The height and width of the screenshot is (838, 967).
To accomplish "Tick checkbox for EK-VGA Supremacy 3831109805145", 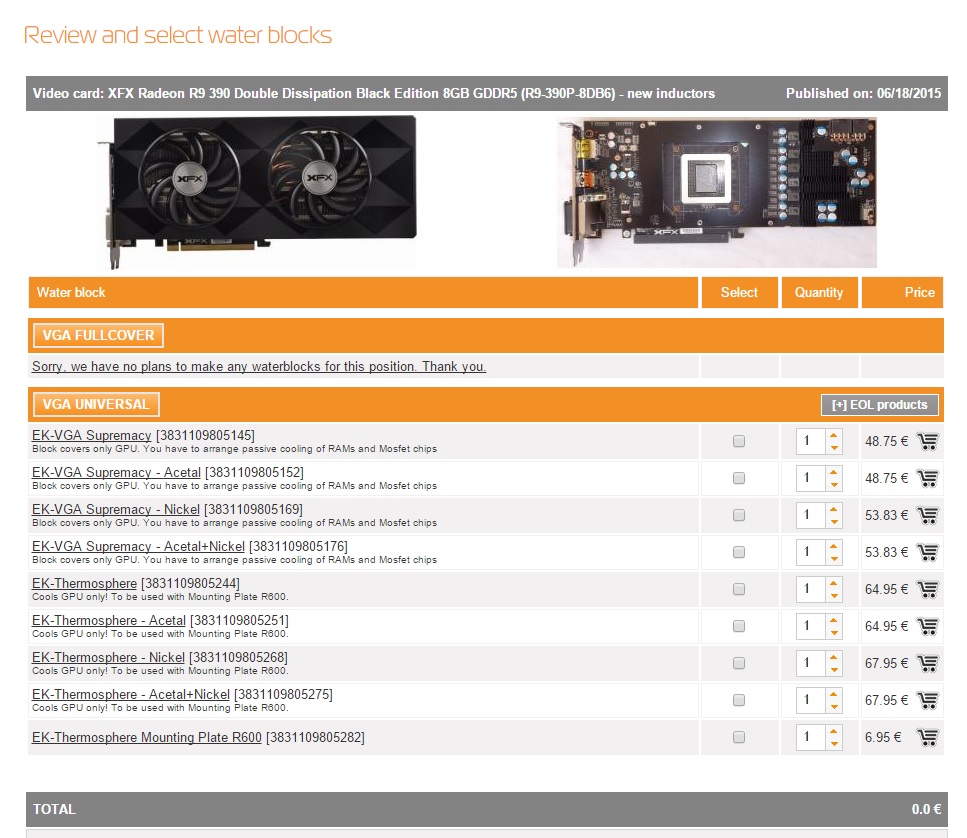I will [739, 441].
